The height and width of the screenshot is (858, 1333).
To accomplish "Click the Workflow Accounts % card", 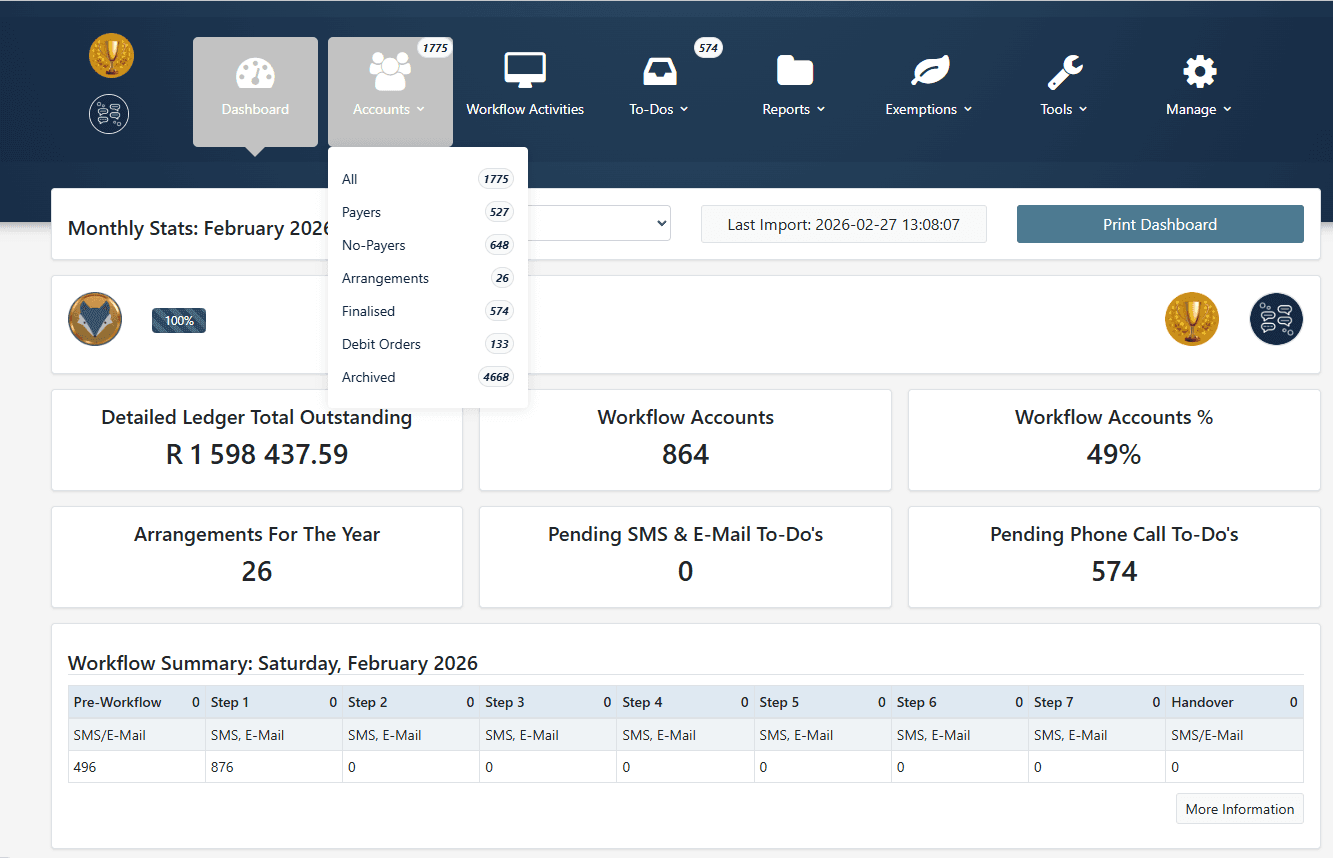I will [1114, 440].
